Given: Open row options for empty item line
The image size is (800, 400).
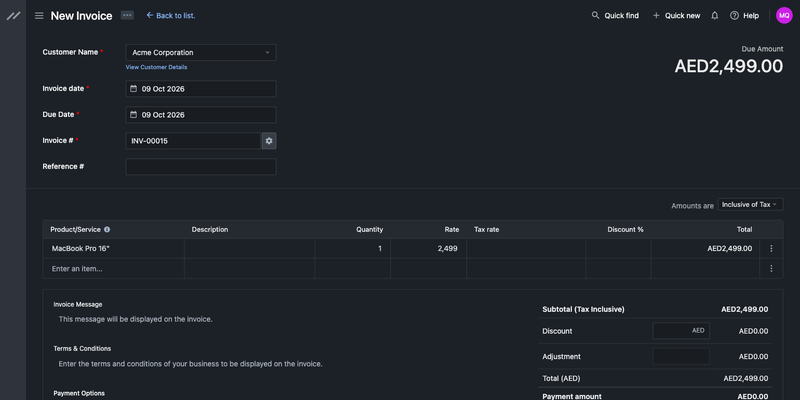Looking at the screenshot, I should coord(771,268).
